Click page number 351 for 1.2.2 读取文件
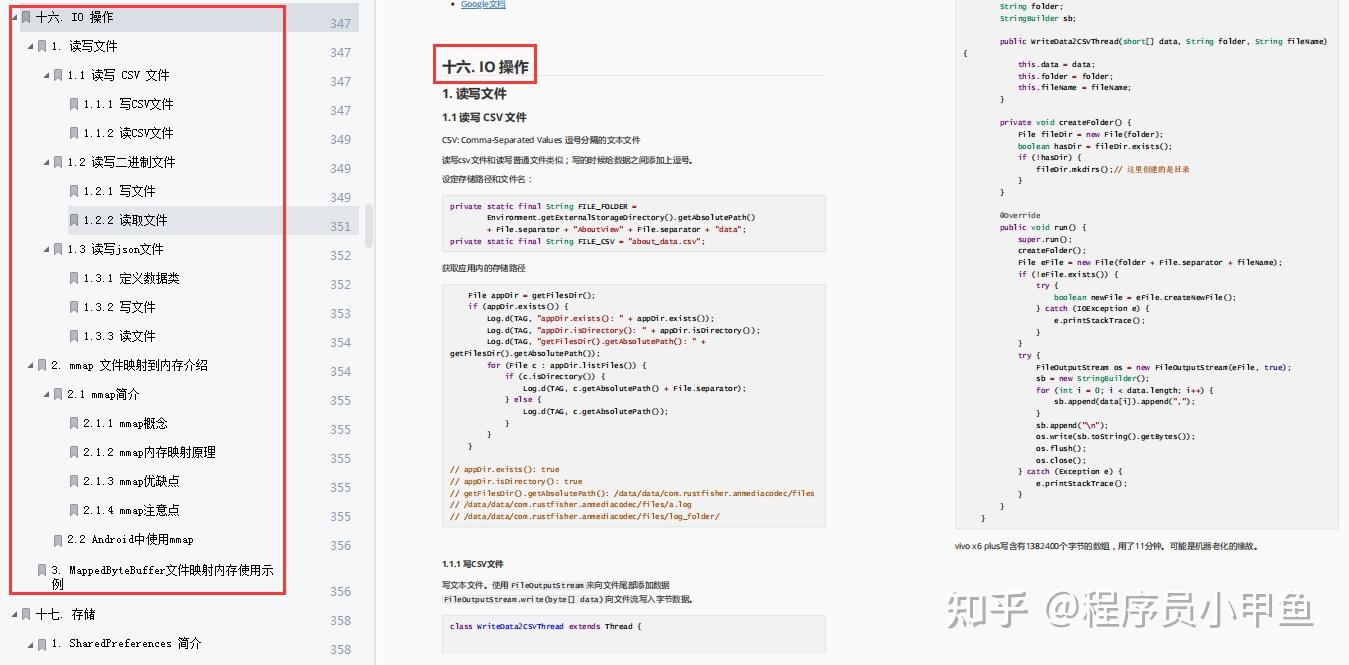1349x665 pixels. click(x=340, y=227)
